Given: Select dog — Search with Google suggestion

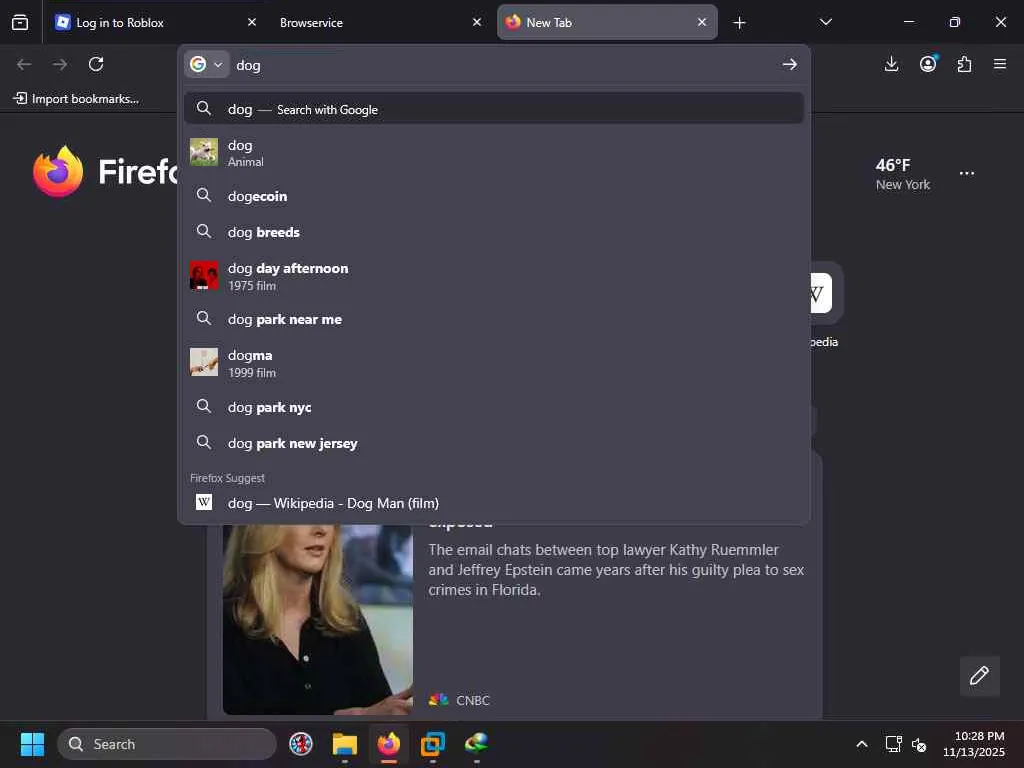Looking at the screenshot, I should [x=494, y=109].
